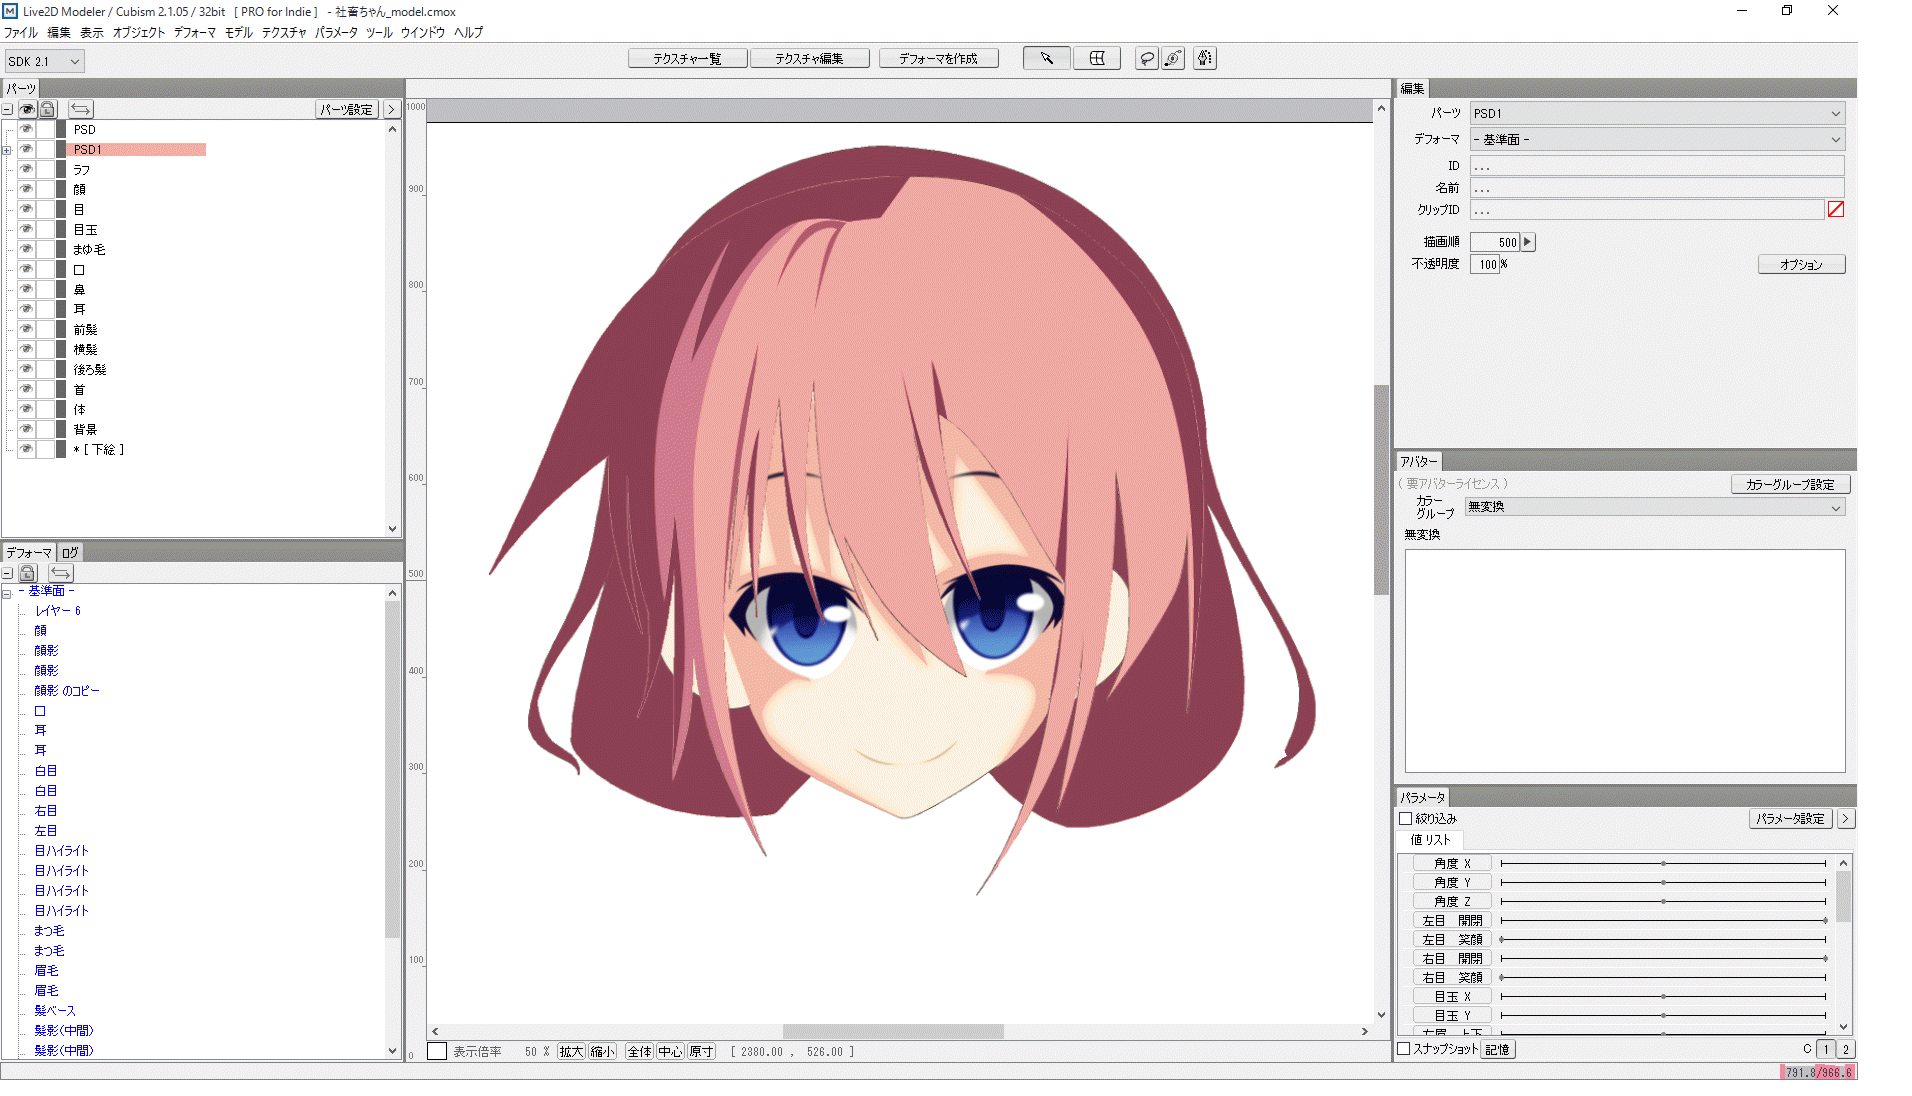Click the Live2D app icon in title bar
This screenshot has width=1912, height=1096.
[x=10, y=11]
